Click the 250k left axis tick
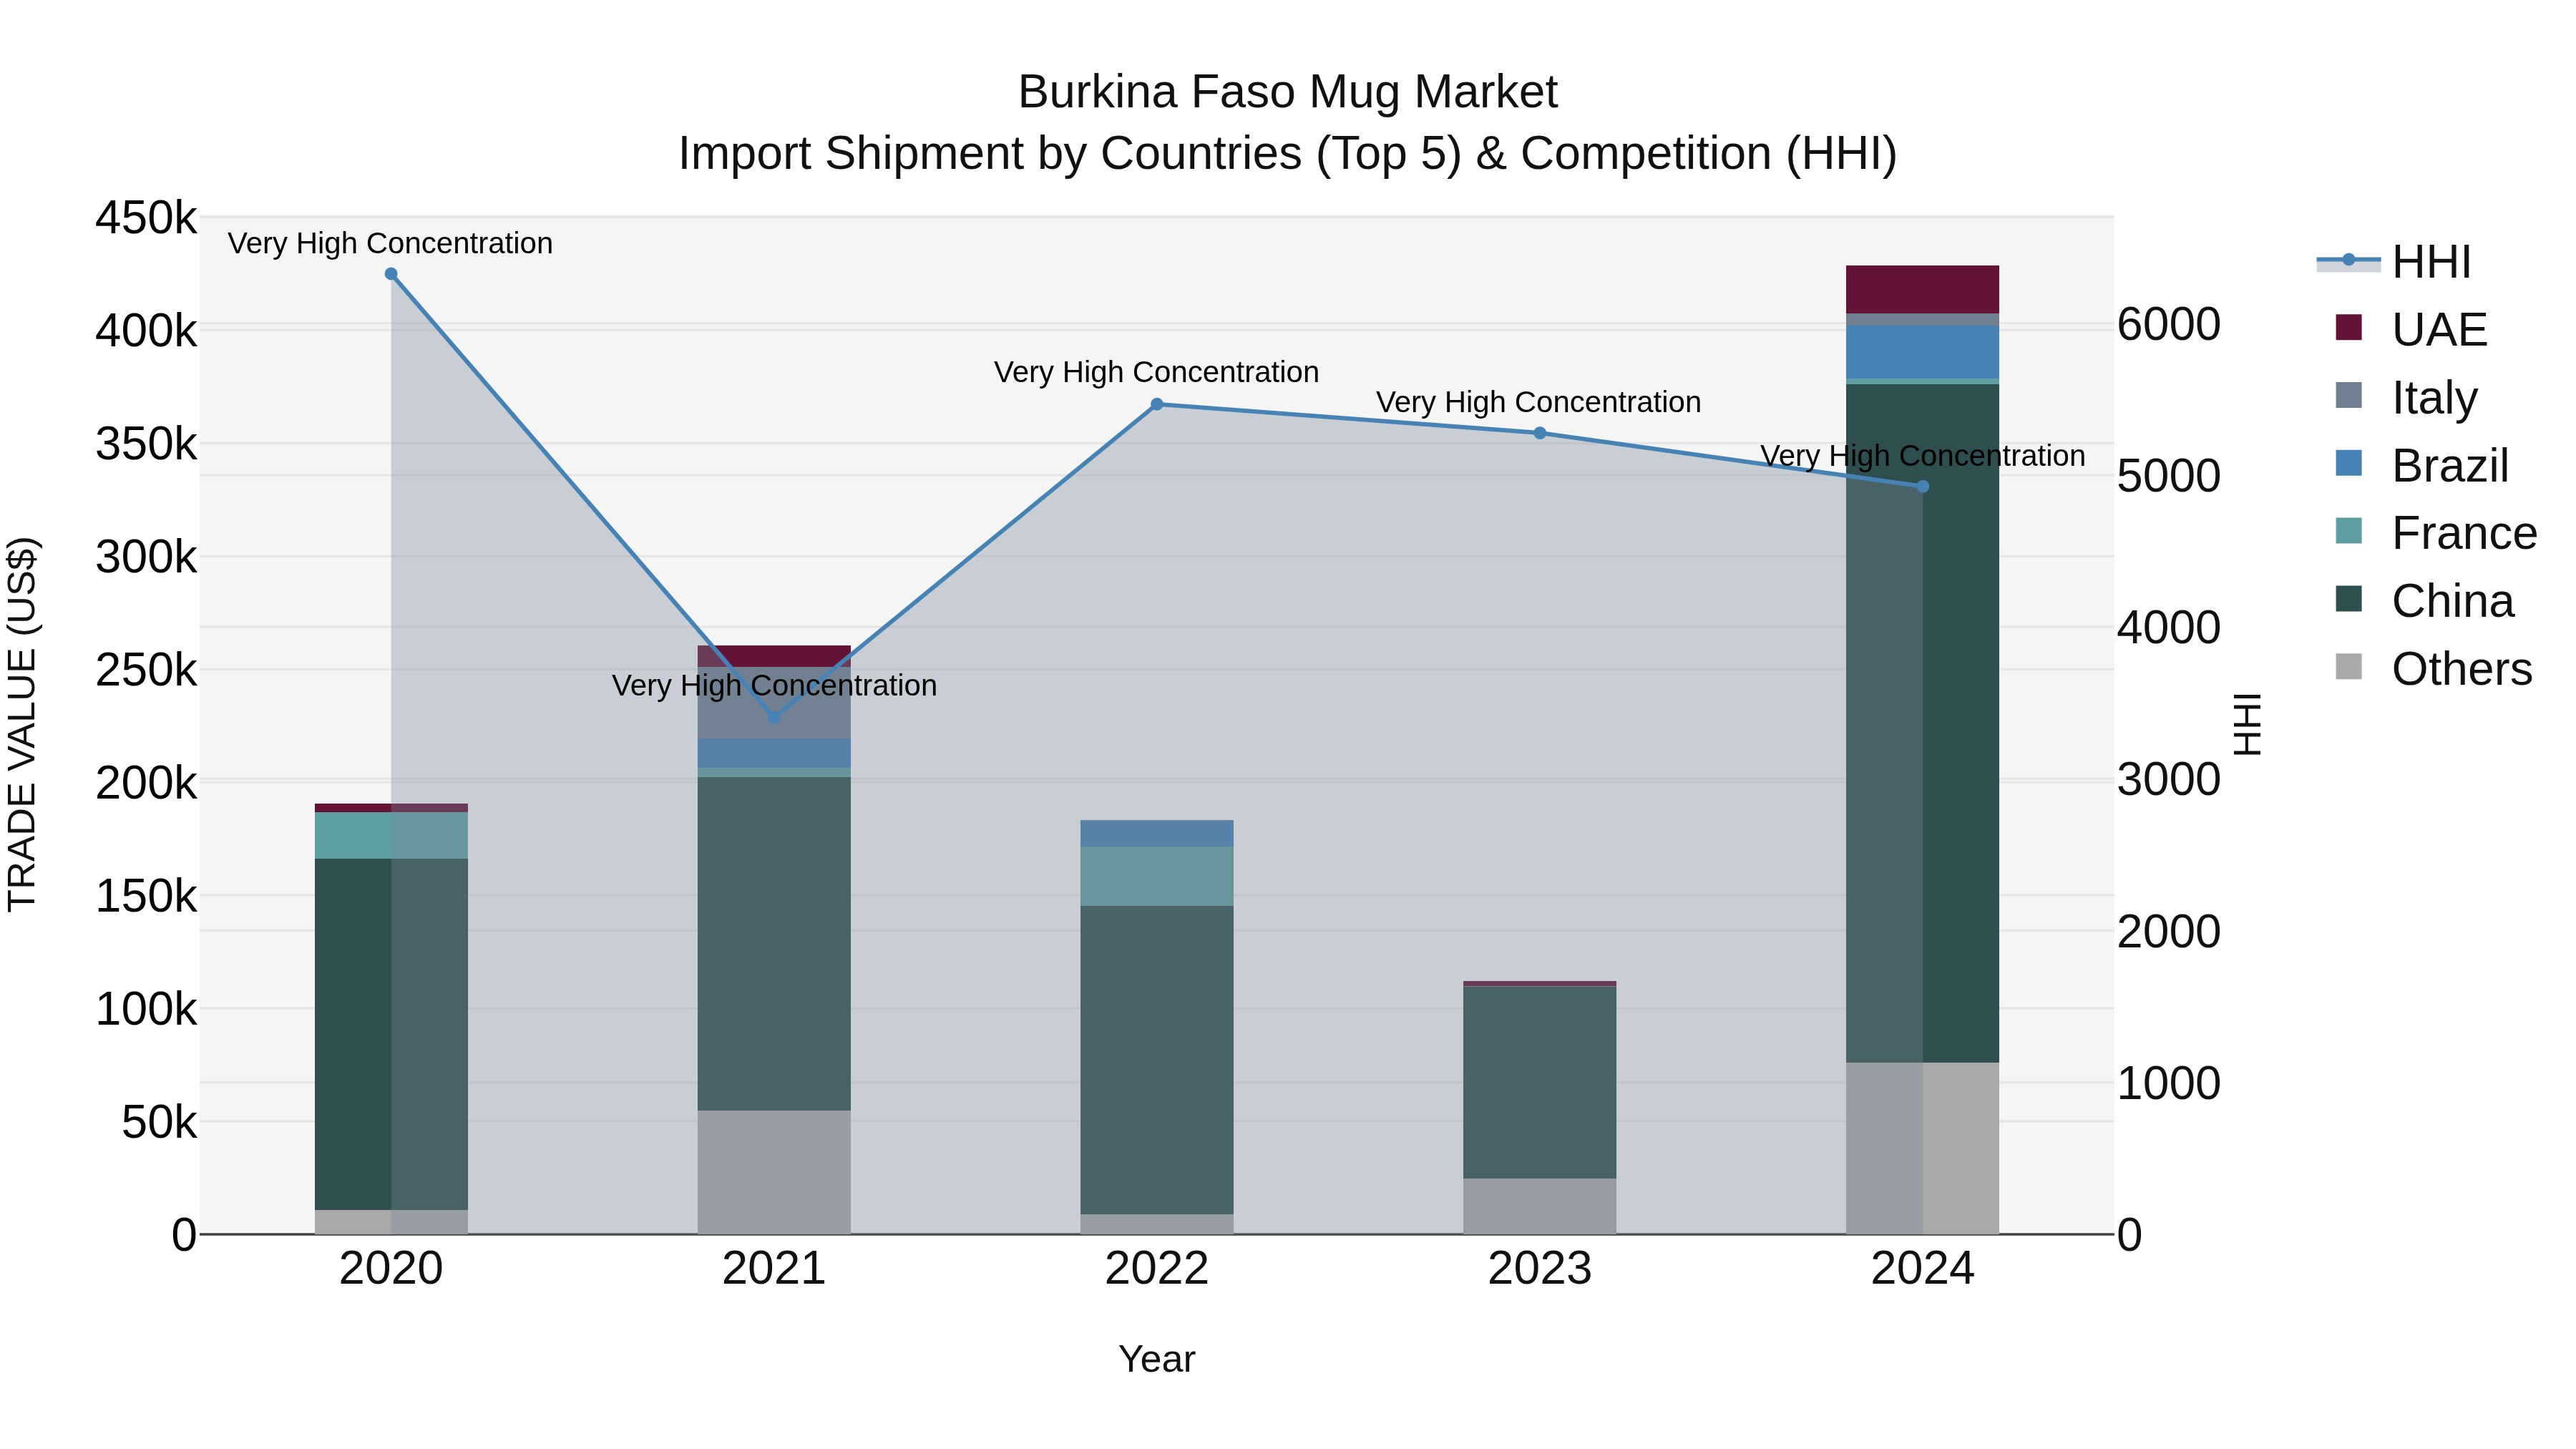Image resolution: width=2576 pixels, height=1449 pixels. coord(146,670)
